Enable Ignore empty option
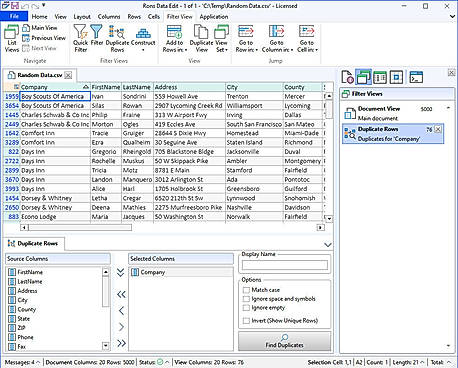 246,308
